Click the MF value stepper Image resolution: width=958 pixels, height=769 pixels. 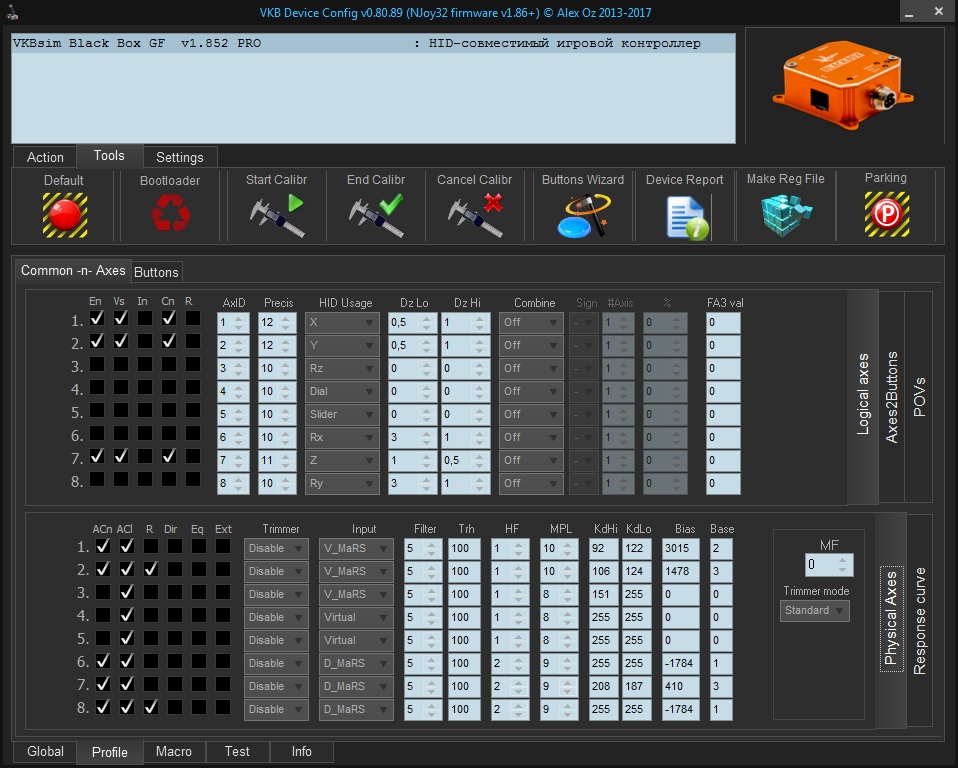point(843,565)
